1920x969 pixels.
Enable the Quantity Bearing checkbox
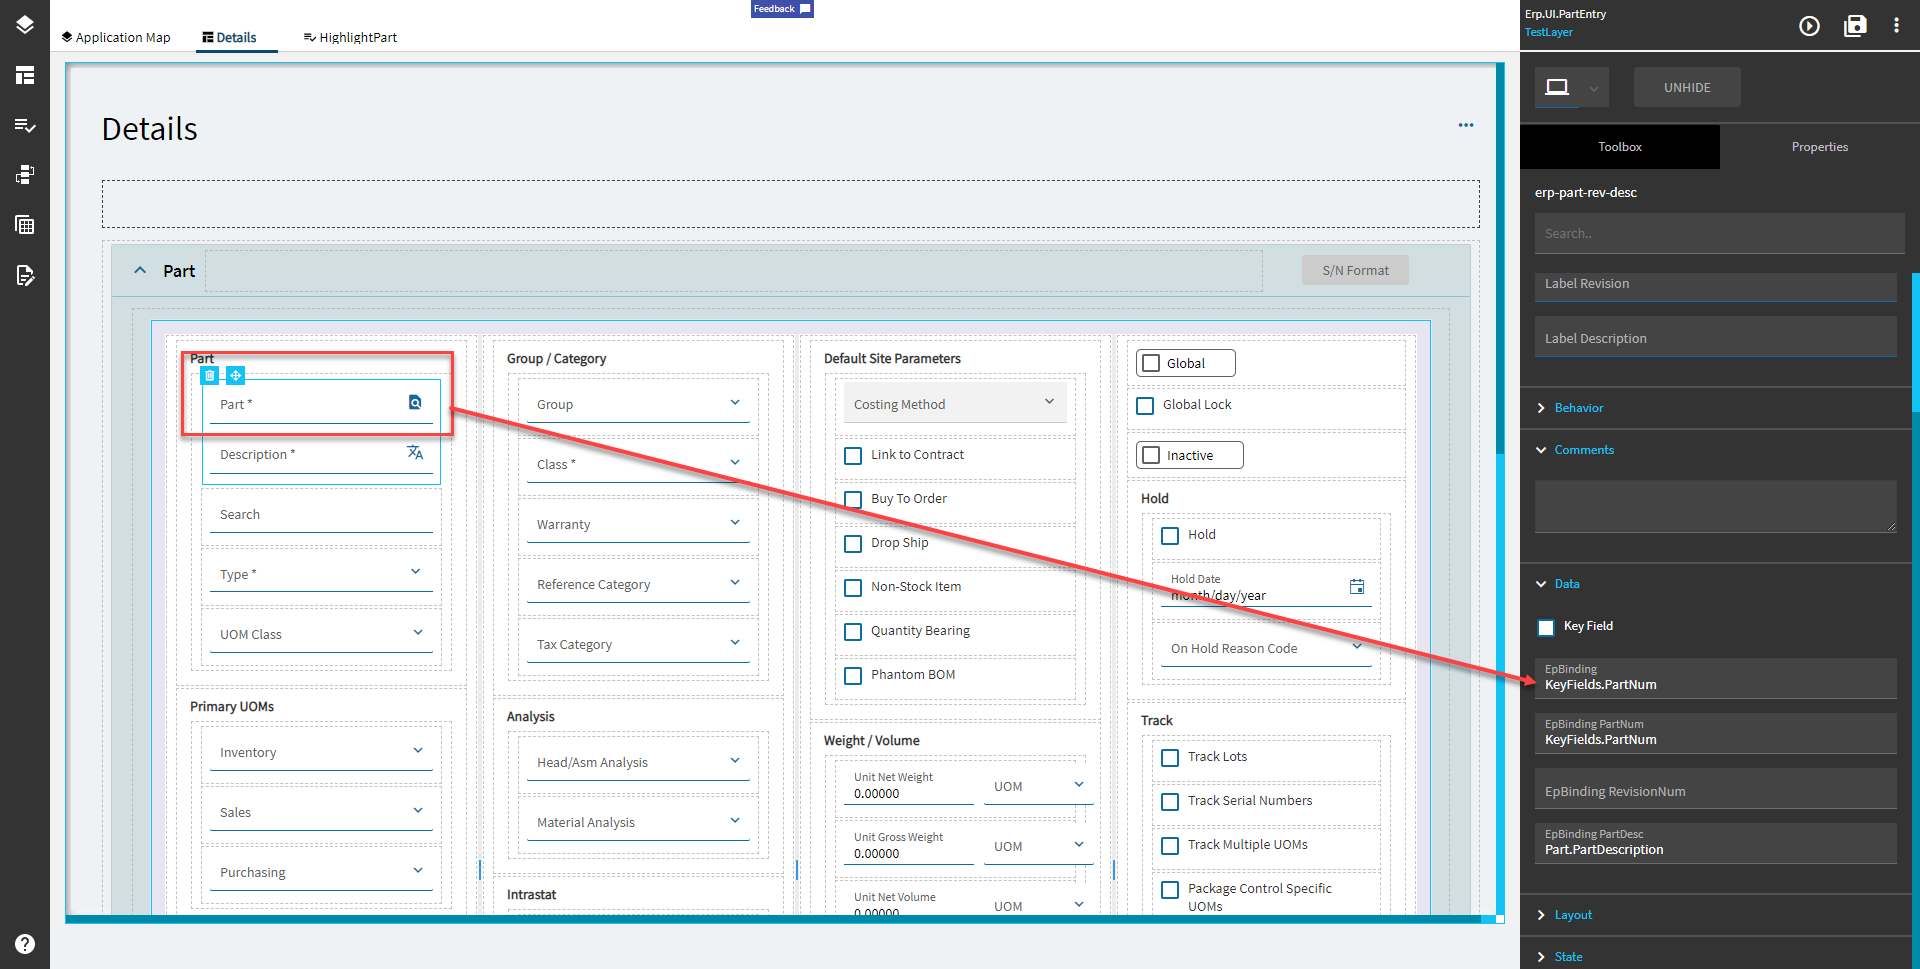point(853,632)
